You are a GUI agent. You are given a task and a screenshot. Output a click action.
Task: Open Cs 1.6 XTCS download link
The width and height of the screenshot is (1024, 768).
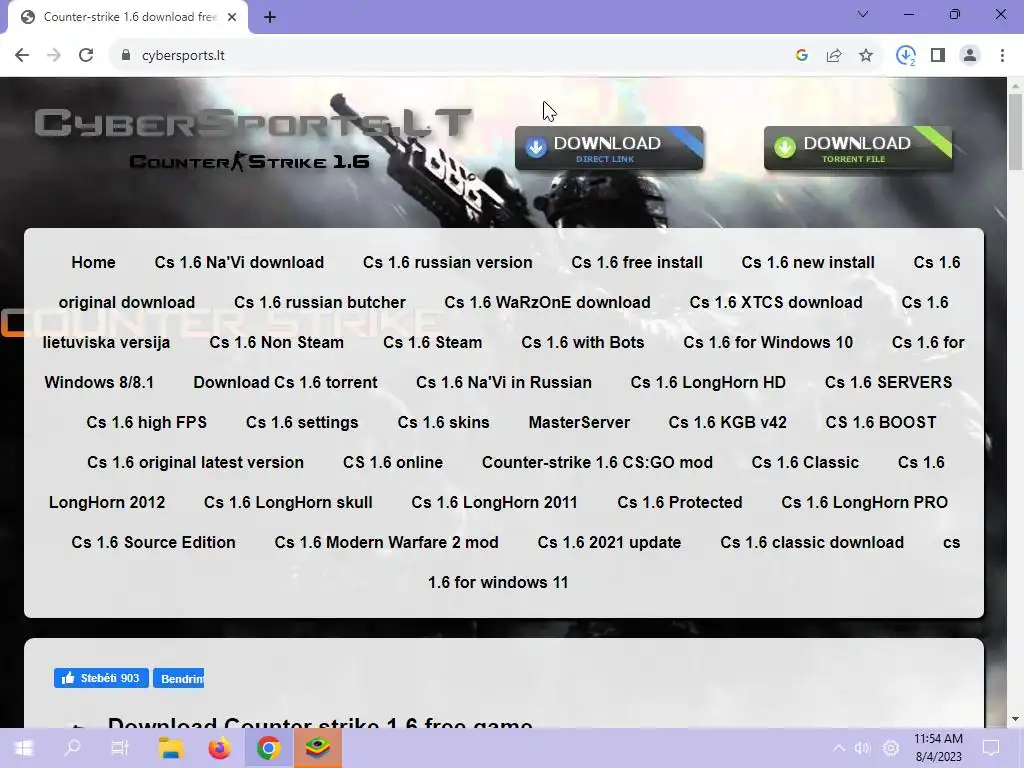click(776, 302)
